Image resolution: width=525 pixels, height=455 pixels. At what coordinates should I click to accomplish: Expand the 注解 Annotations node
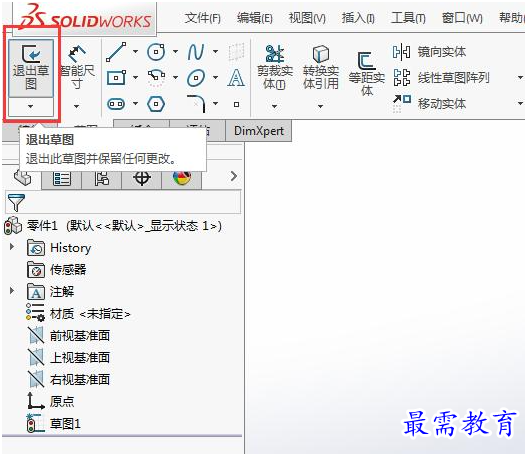(x=12, y=290)
